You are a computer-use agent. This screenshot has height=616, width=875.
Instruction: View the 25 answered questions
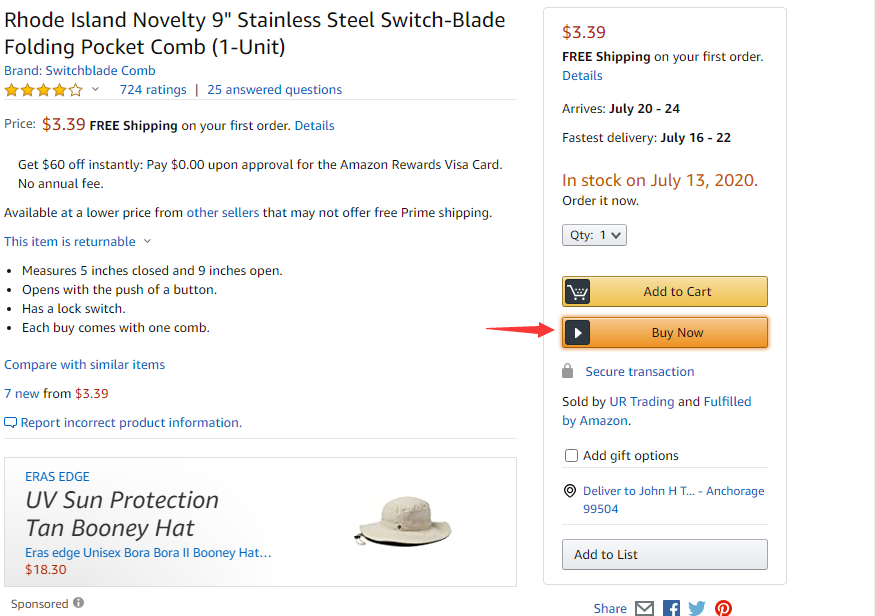click(275, 90)
